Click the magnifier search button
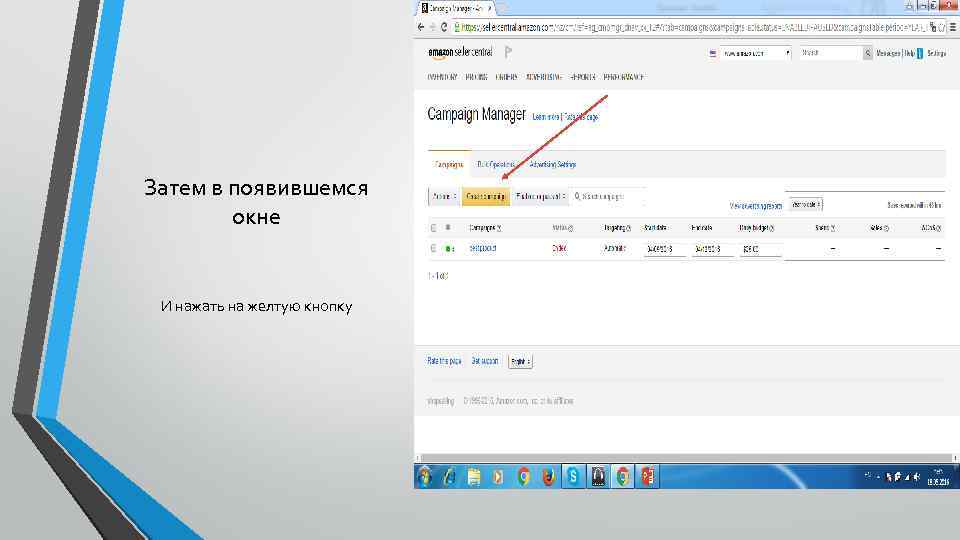 (868, 53)
